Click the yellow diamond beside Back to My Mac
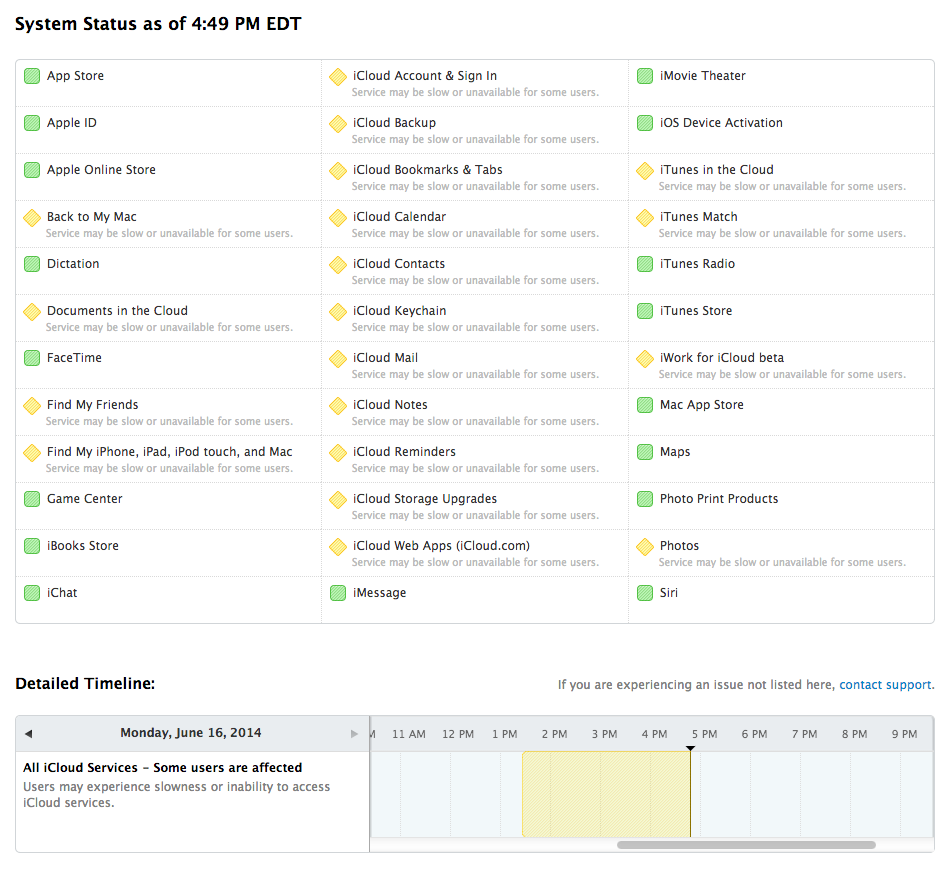 (x=32, y=217)
